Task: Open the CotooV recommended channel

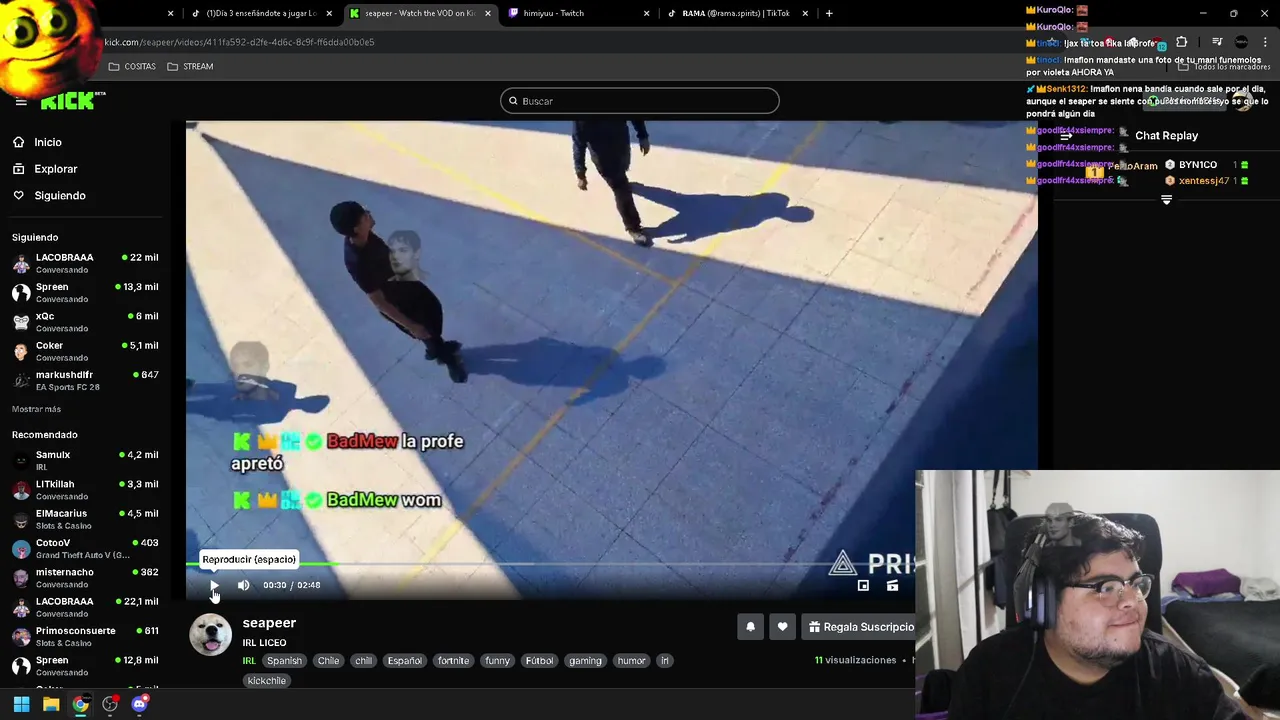Action: [x=85, y=548]
